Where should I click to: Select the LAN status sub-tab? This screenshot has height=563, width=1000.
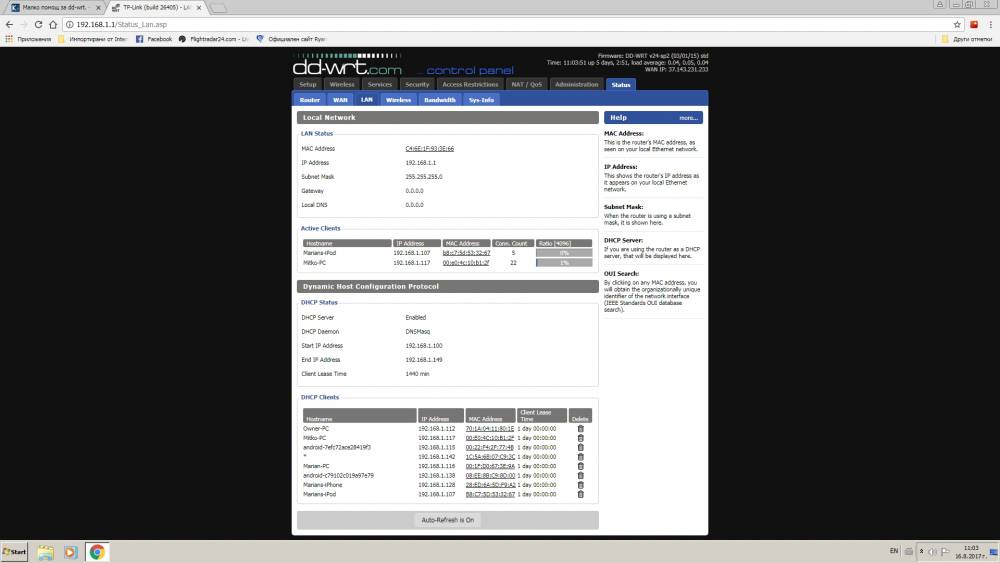(367, 99)
